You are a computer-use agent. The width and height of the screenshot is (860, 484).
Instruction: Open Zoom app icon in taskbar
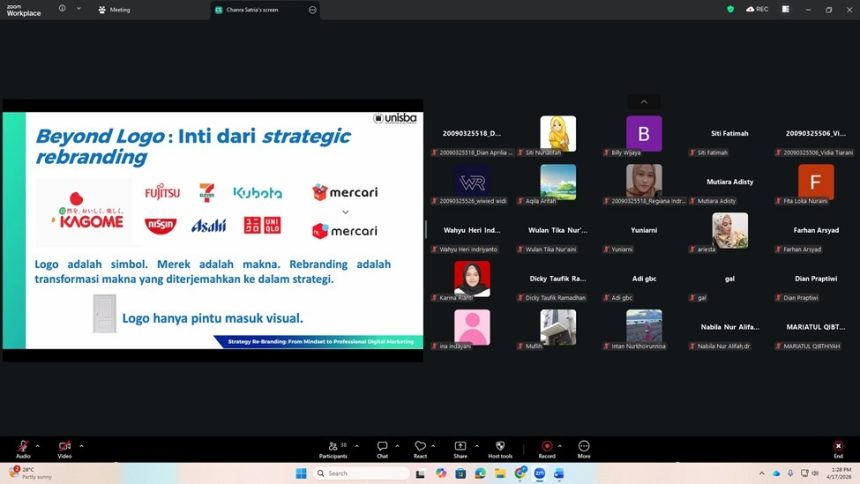tap(540, 474)
